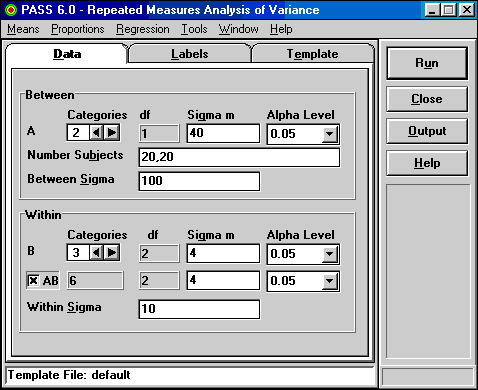Image resolution: width=478 pixels, height=390 pixels.
Task: Increase factor A categories with right arrow
Action: (112, 133)
